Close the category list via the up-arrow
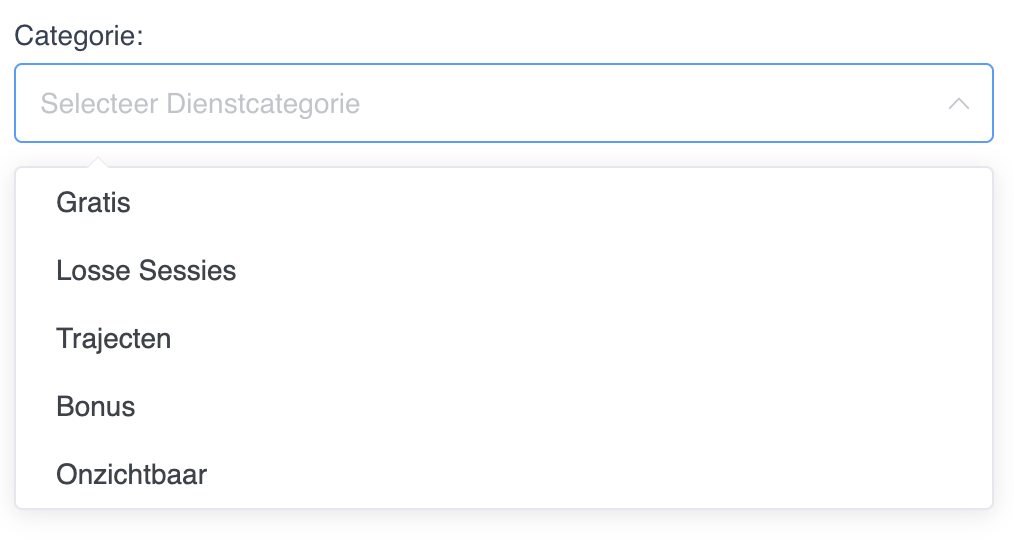1014x546 pixels. pos(958,104)
